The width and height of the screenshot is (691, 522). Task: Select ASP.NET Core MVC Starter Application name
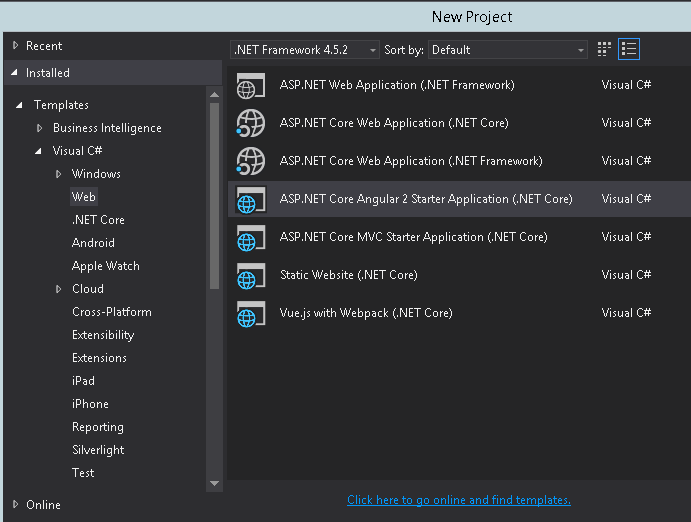click(413, 237)
